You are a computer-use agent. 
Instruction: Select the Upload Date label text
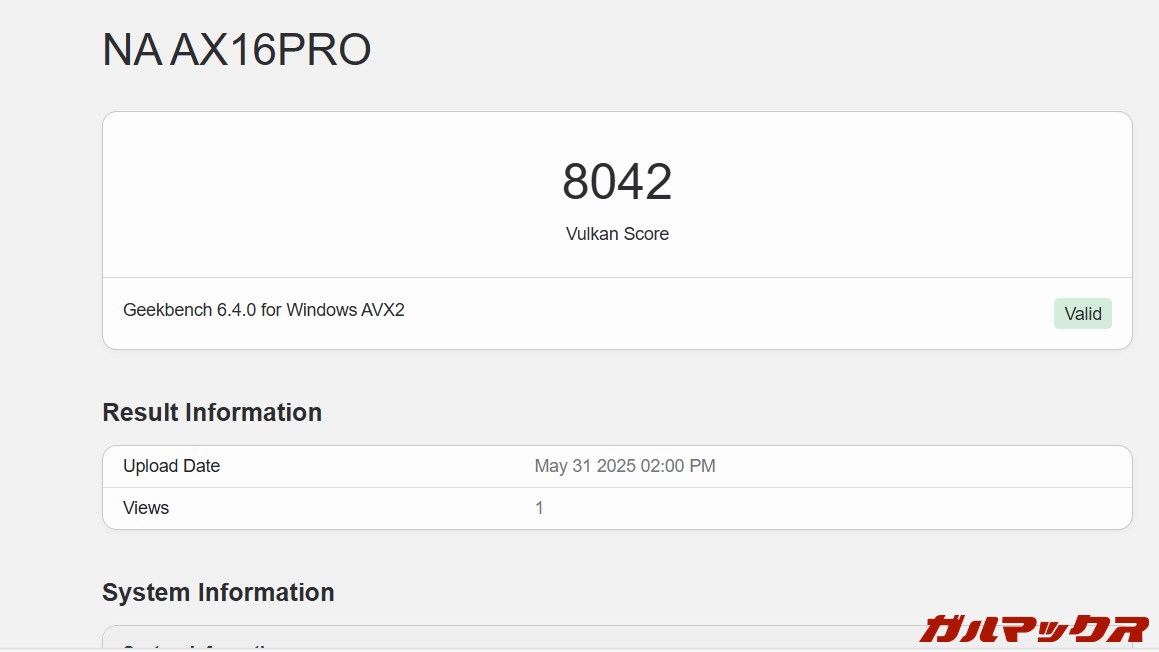[x=171, y=466]
